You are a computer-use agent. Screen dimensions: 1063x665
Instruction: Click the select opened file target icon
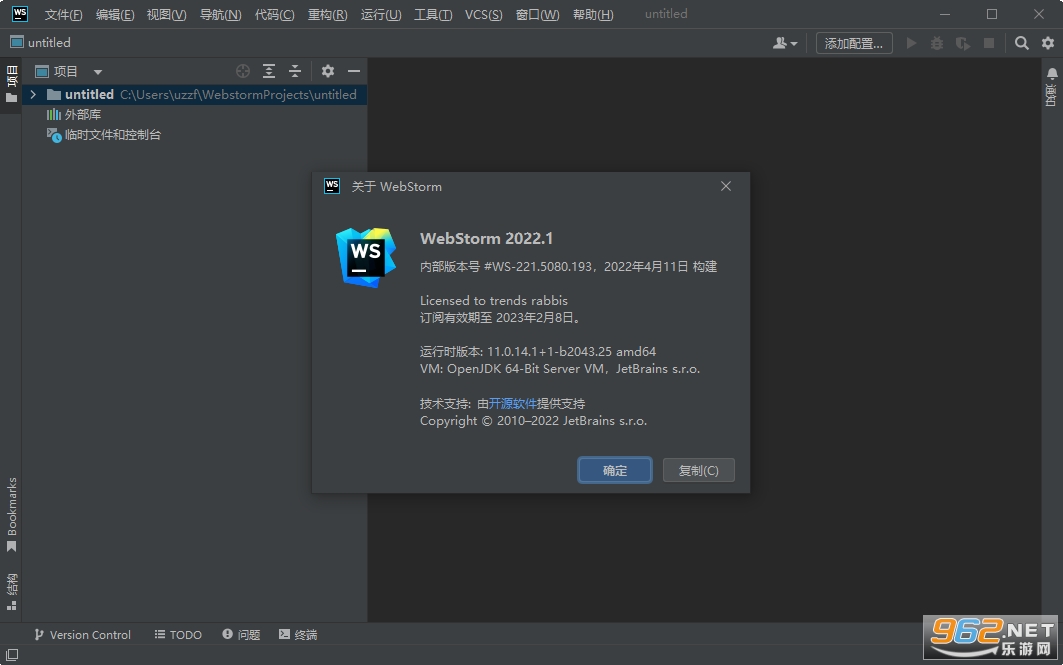[x=243, y=71]
